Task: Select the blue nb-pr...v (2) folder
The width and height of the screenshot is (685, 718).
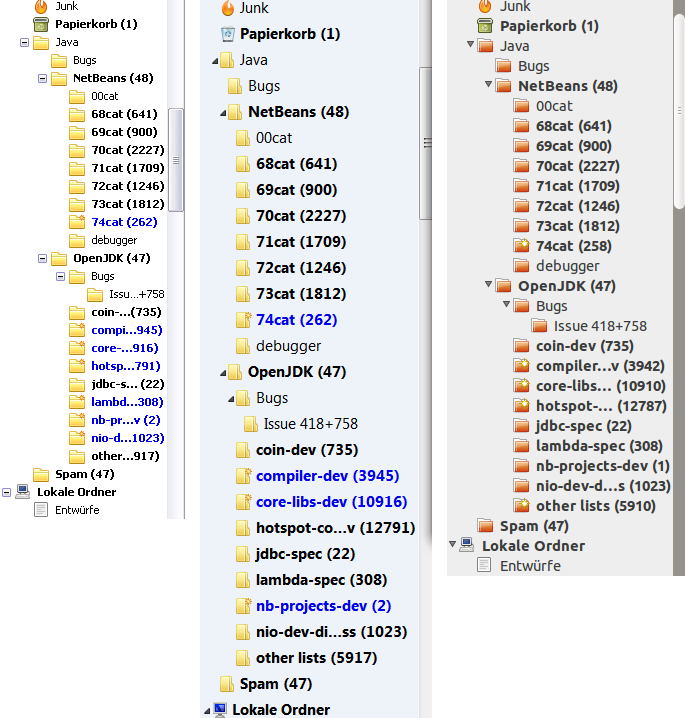Action: [125, 420]
